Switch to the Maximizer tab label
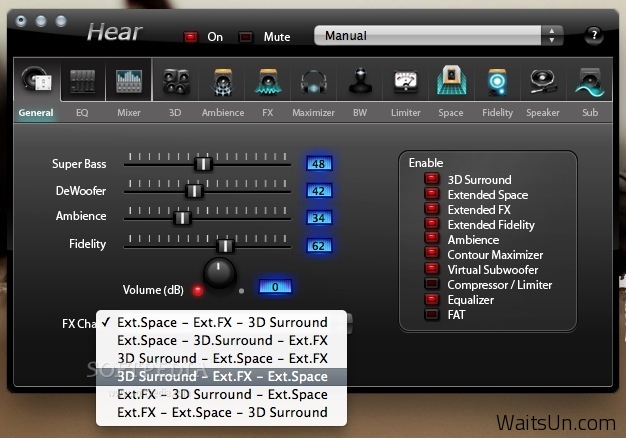The image size is (626, 438). tap(313, 113)
